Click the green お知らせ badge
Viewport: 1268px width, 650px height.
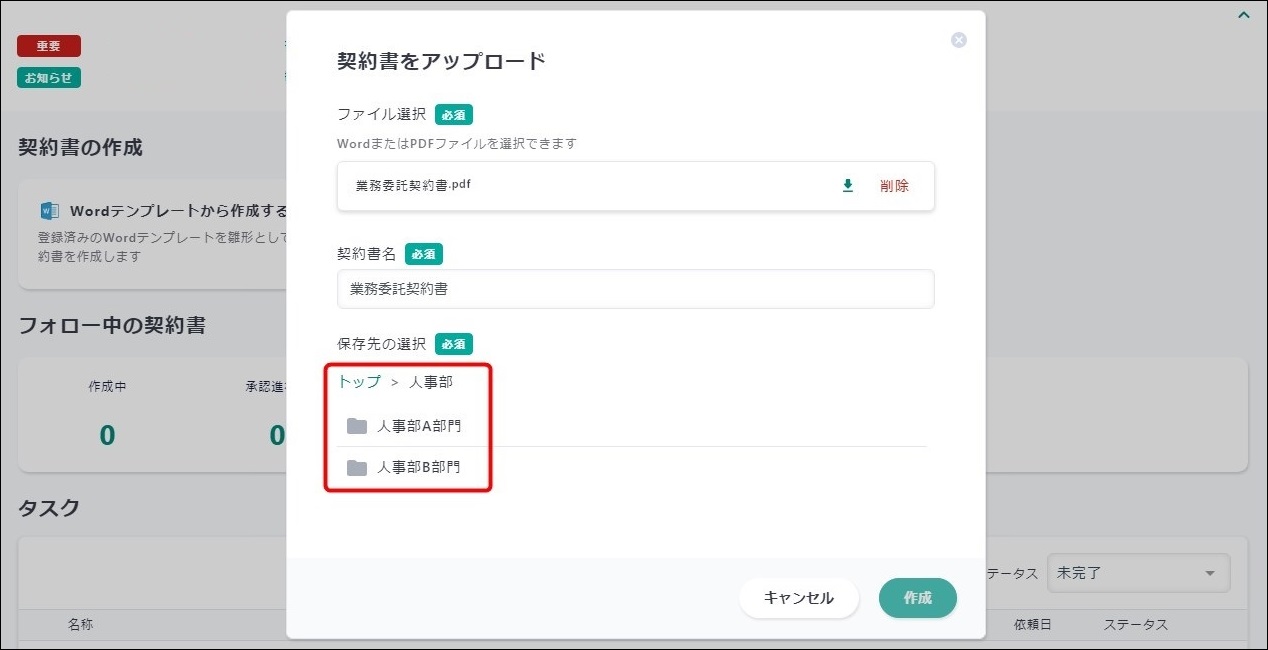pos(49,78)
